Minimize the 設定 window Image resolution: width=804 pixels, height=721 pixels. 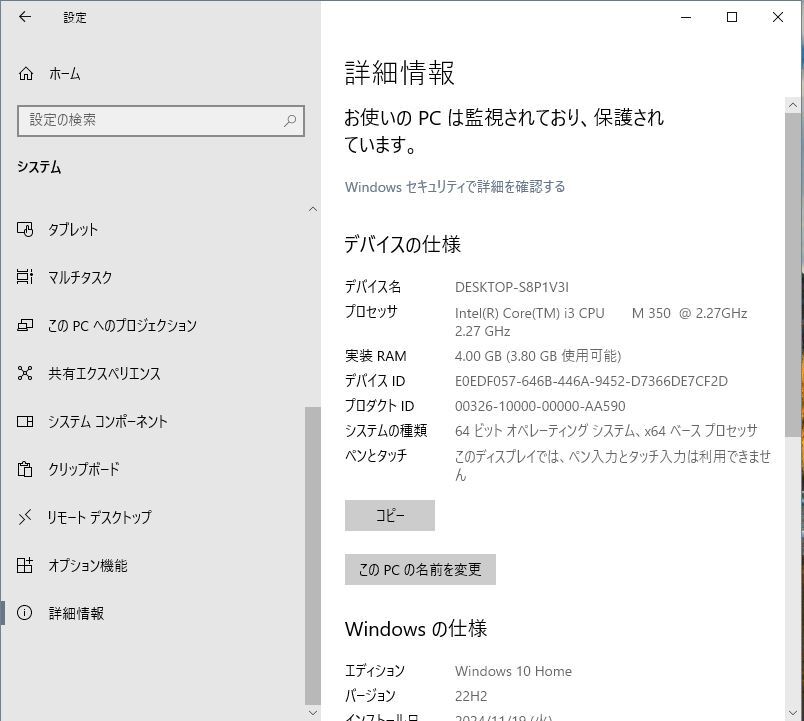tap(686, 17)
